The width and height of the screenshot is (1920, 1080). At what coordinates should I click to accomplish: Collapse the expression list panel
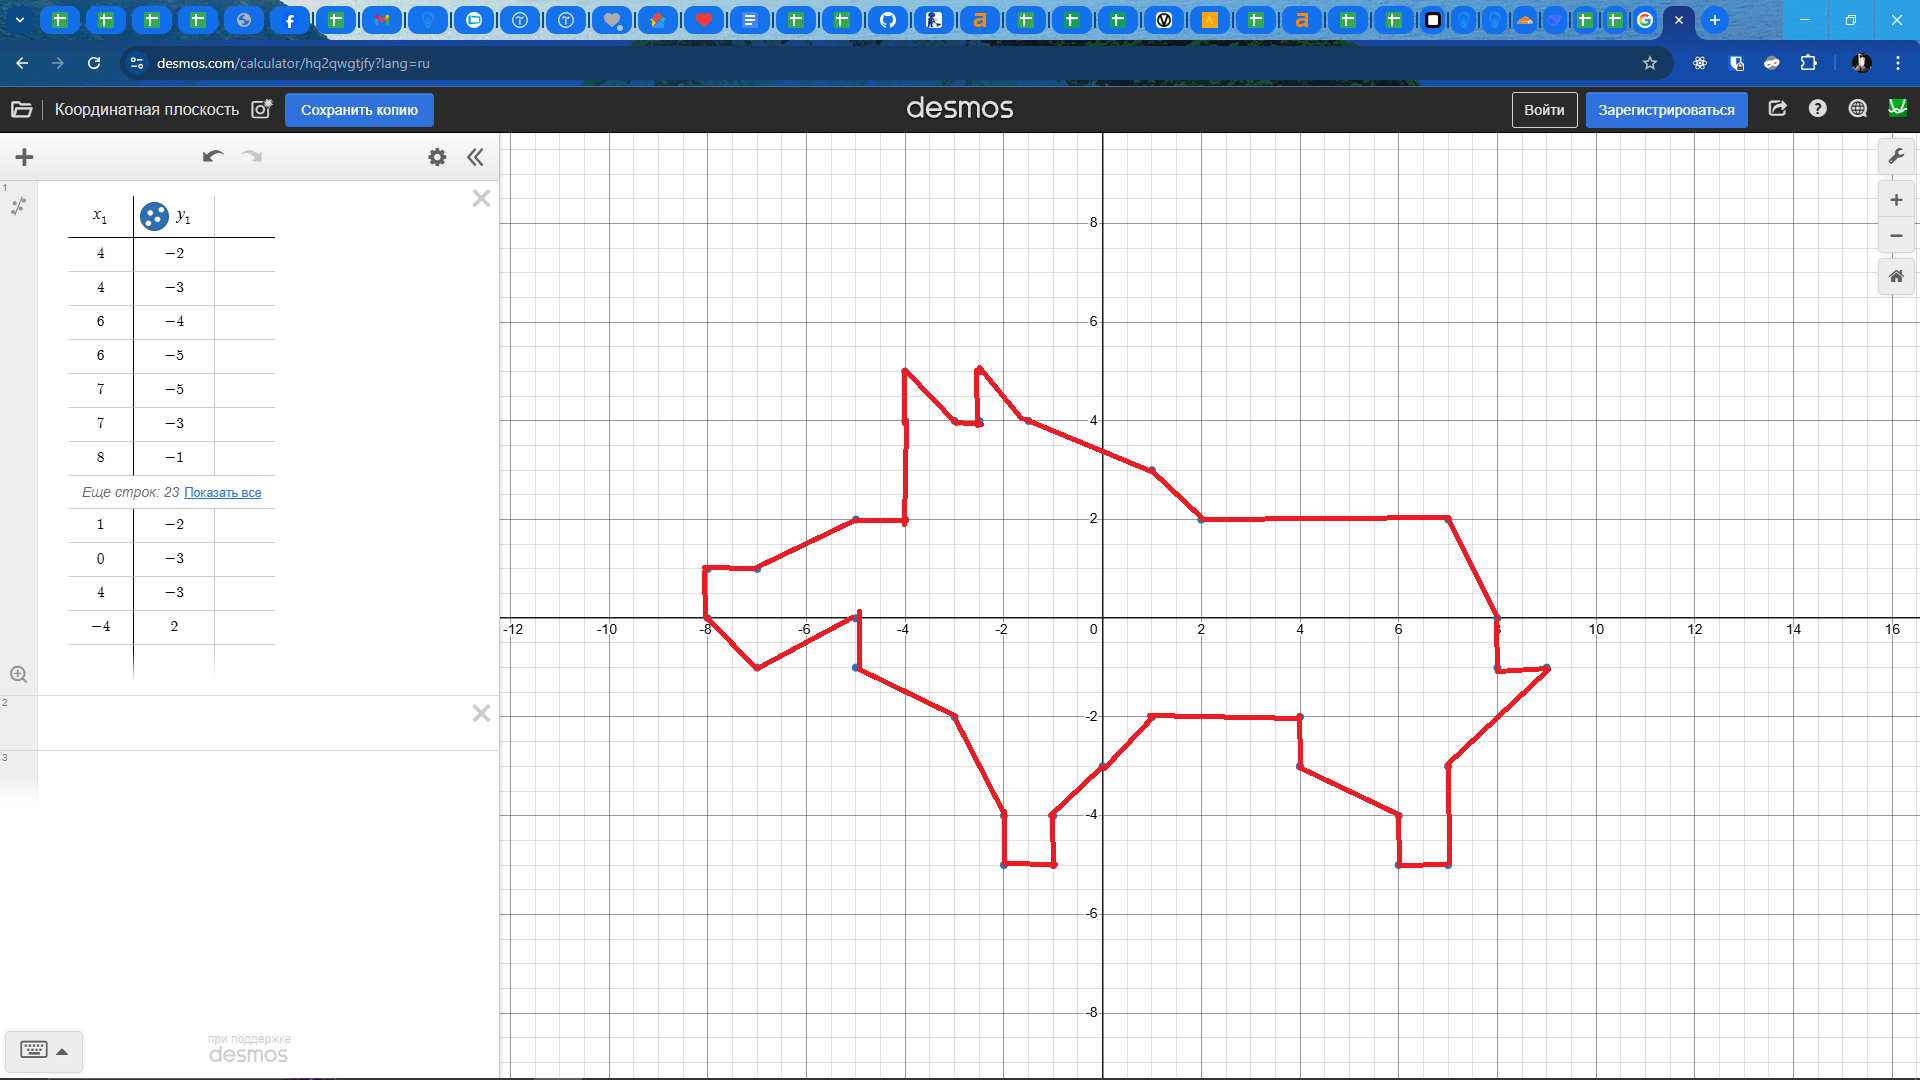tap(475, 157)
